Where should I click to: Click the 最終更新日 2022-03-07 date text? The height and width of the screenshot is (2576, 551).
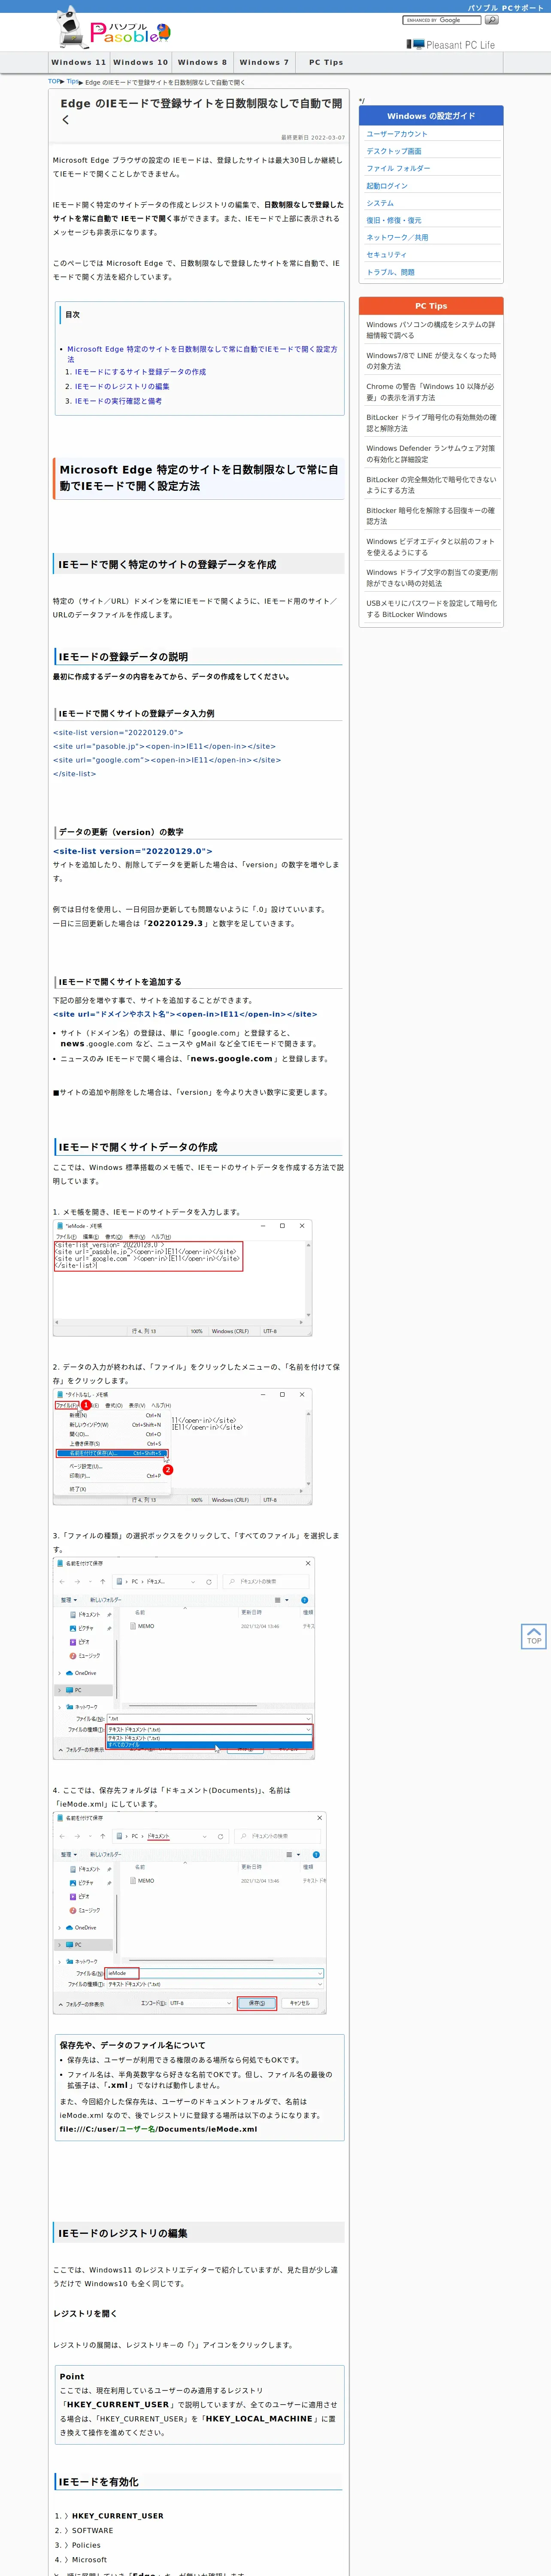(313, 138)
